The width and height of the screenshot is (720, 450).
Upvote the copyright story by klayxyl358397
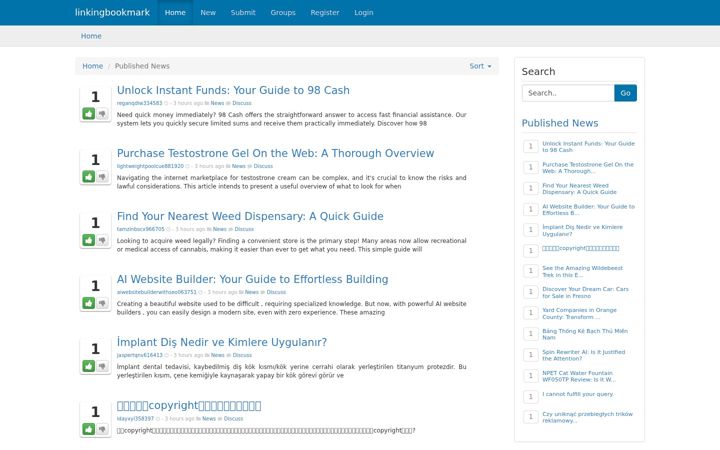tap(89, 429)
